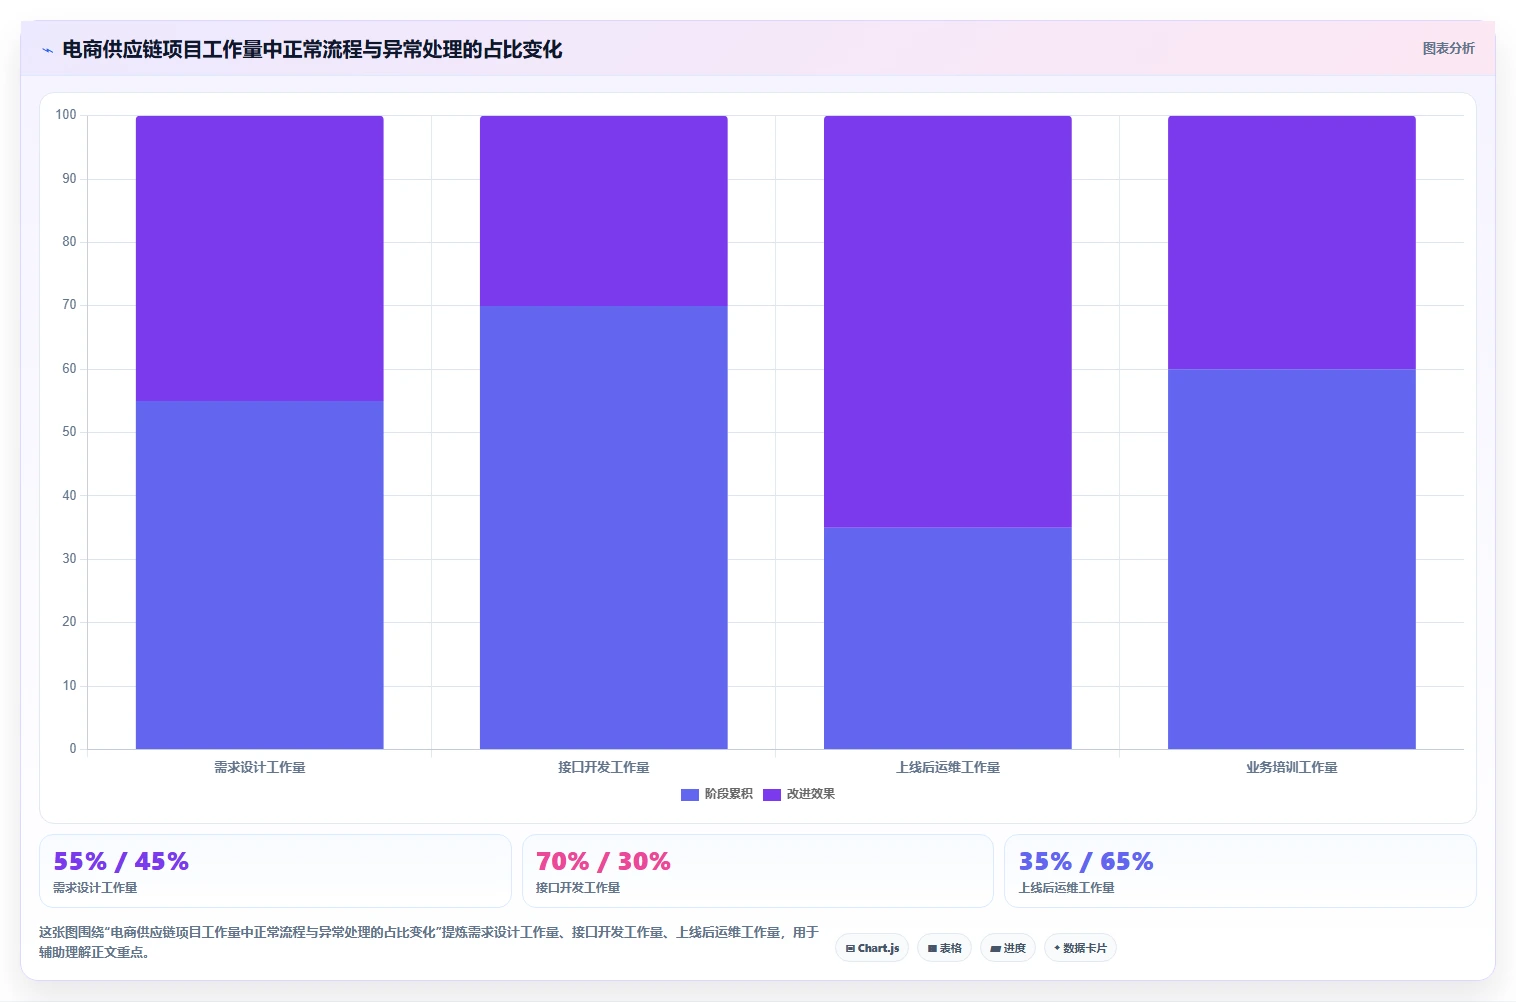1516x1002 pixels.
Task: Click the Chart.js tag chip
Action: [x=872, y=948]
